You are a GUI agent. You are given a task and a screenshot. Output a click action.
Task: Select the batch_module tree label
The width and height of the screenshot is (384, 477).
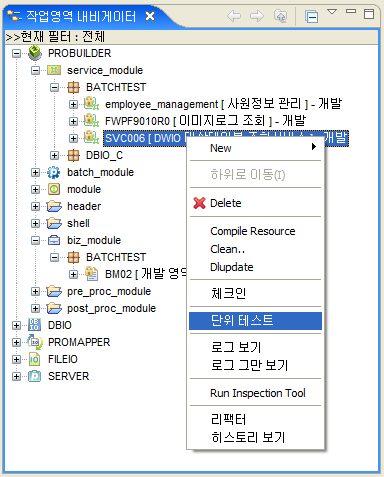pos(100,172)
